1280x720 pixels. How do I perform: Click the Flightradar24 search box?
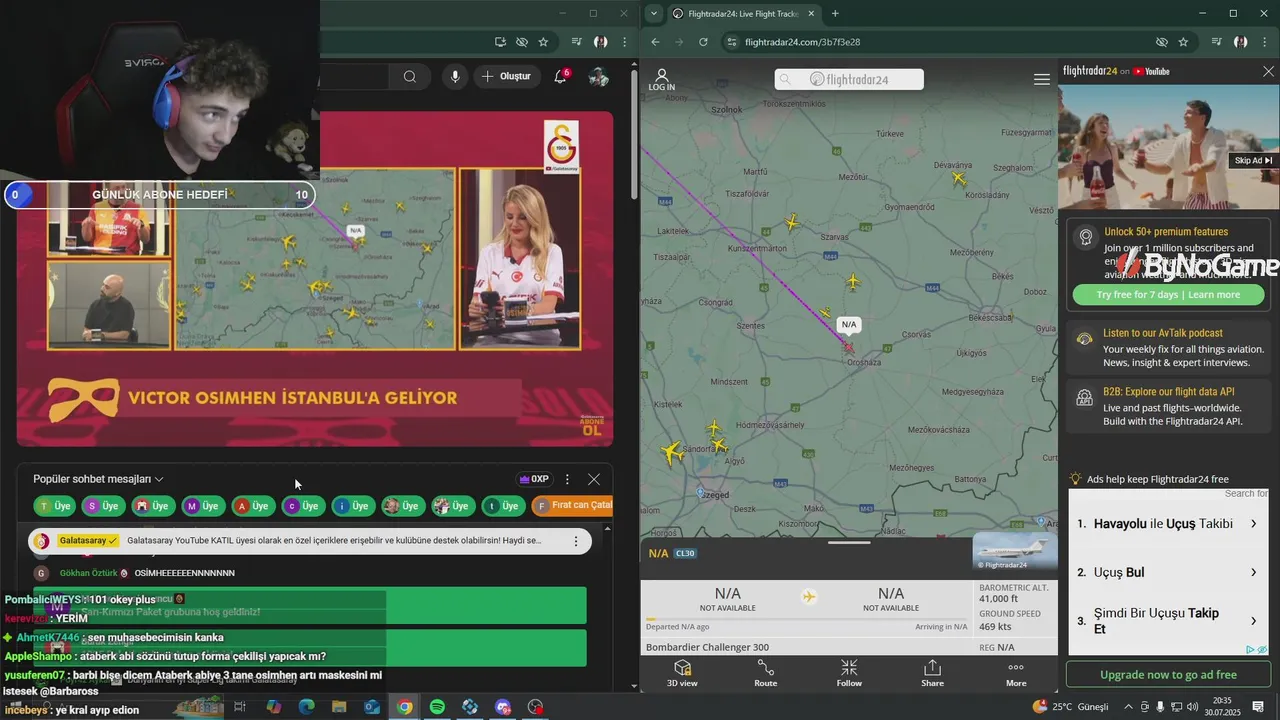coord(849,79)
